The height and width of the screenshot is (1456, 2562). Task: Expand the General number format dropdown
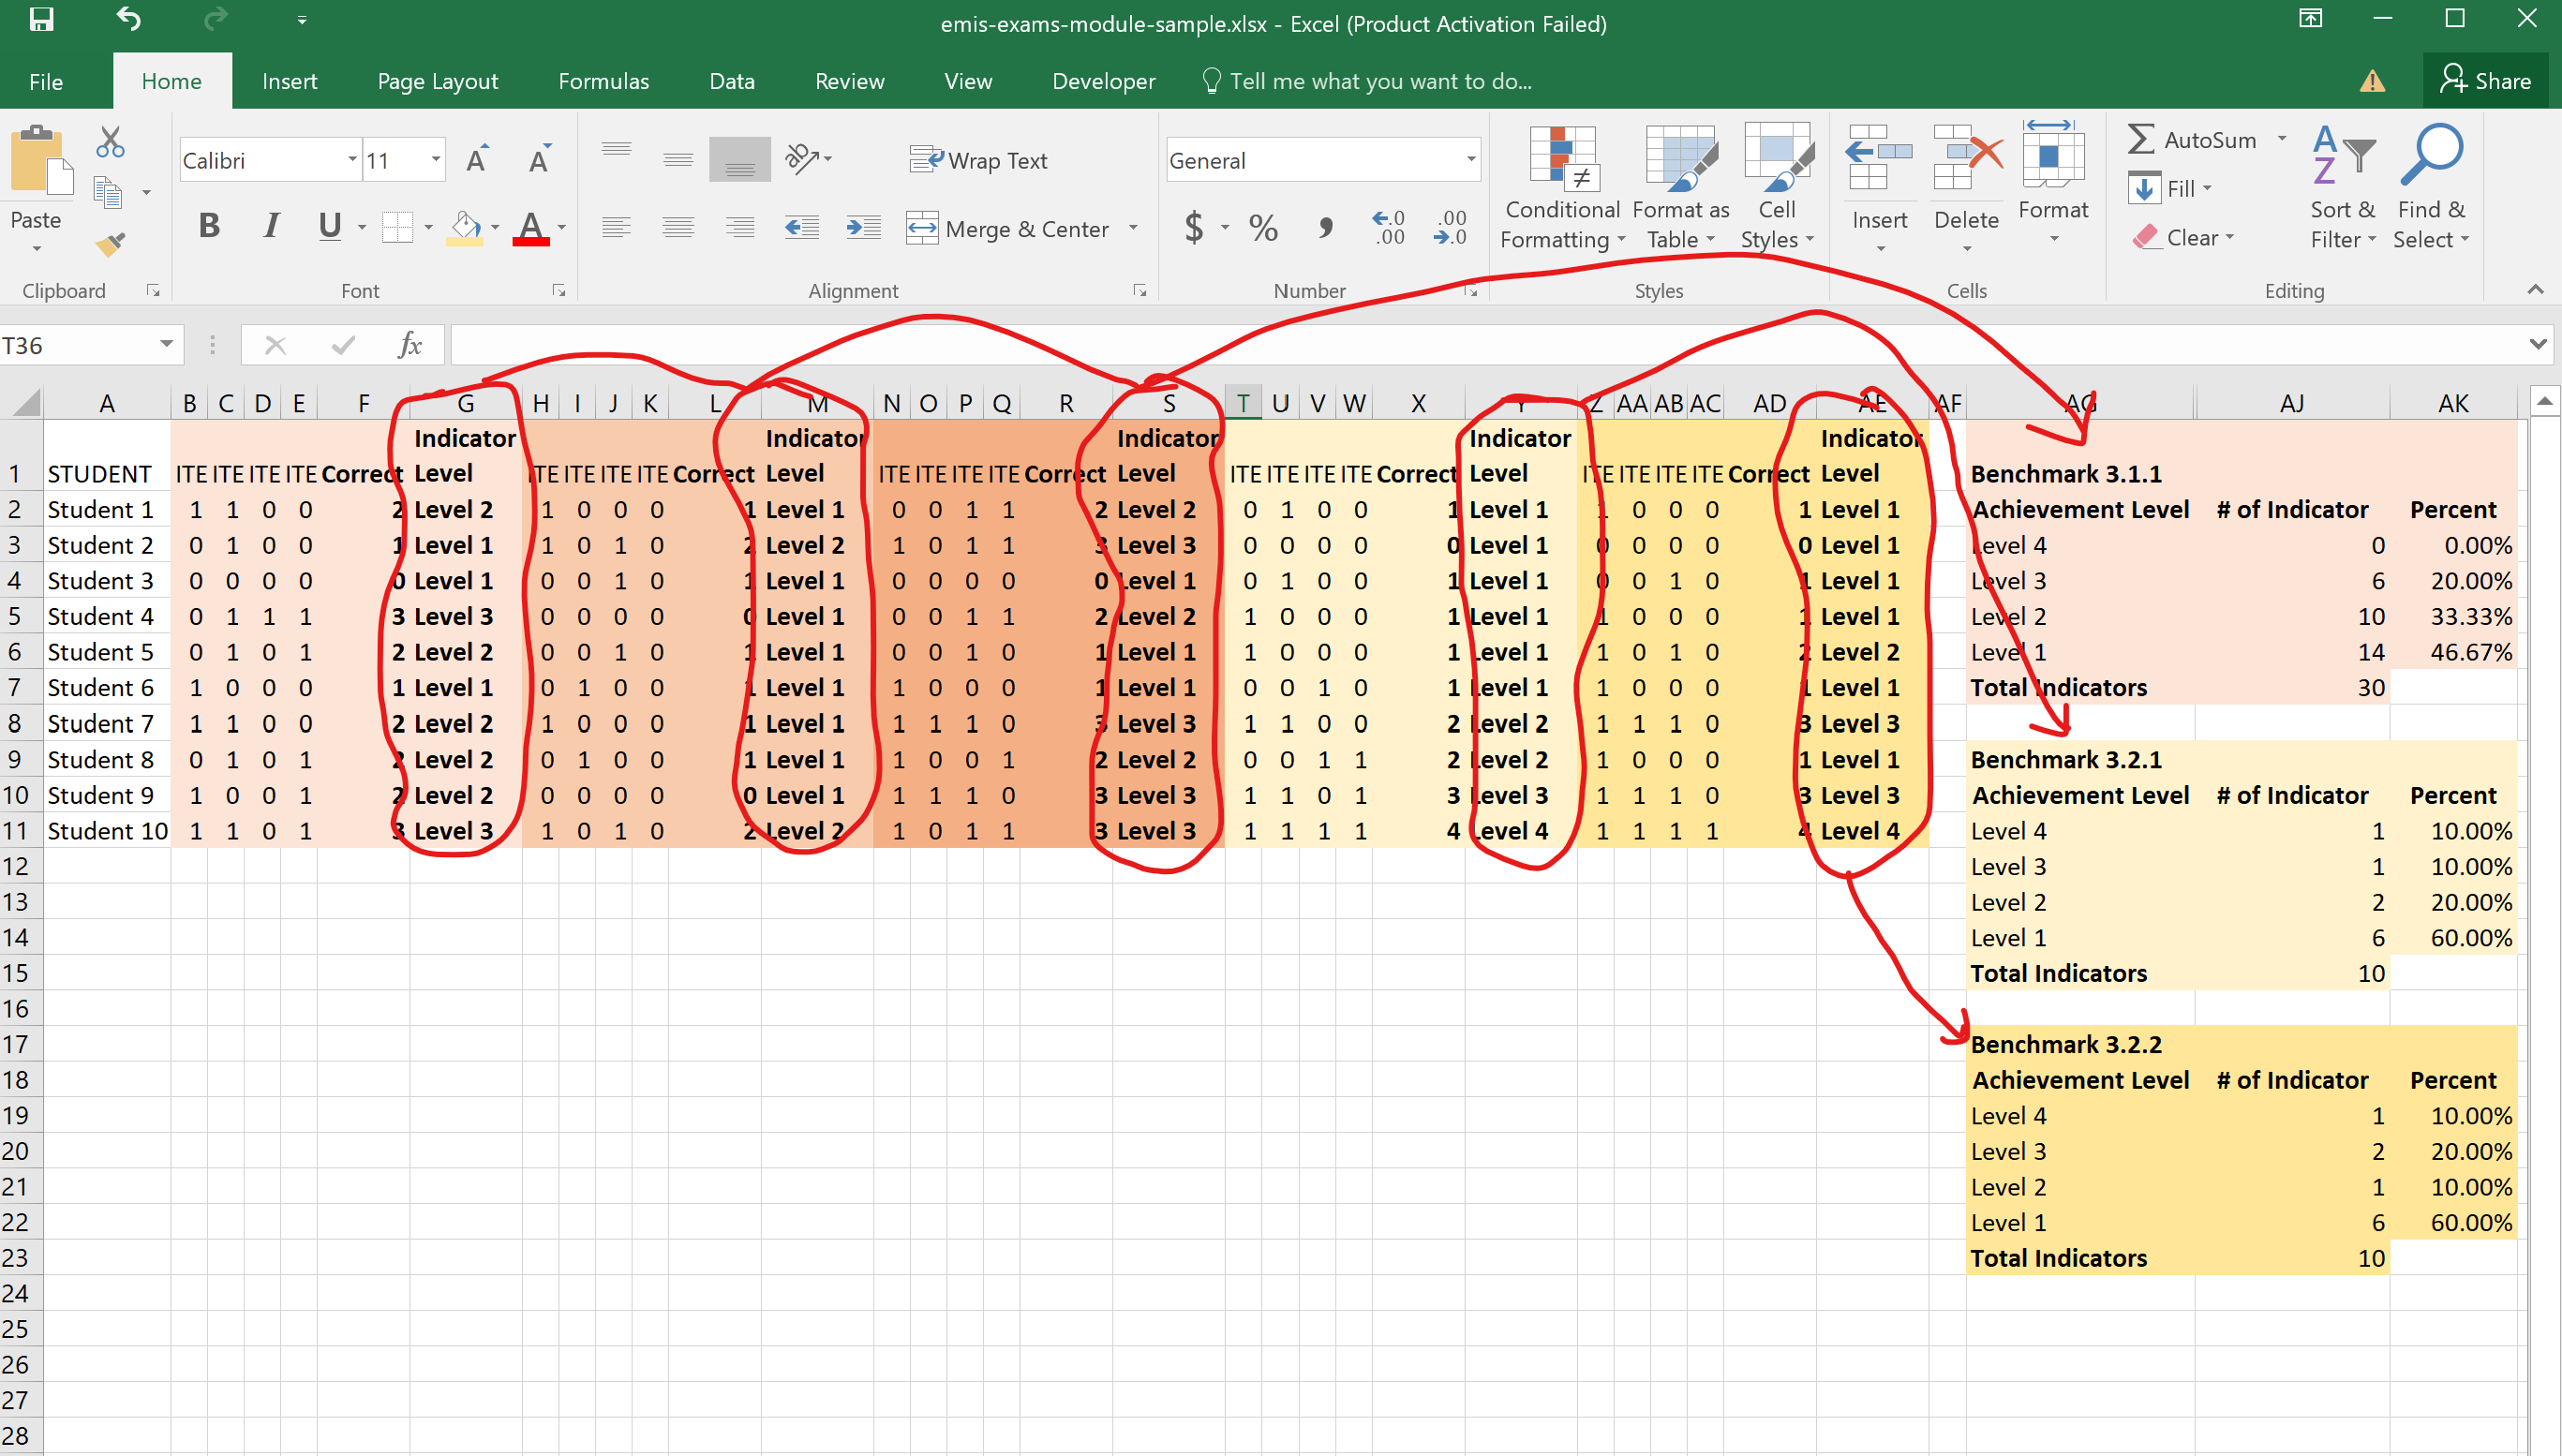(x=1470, y=160)
